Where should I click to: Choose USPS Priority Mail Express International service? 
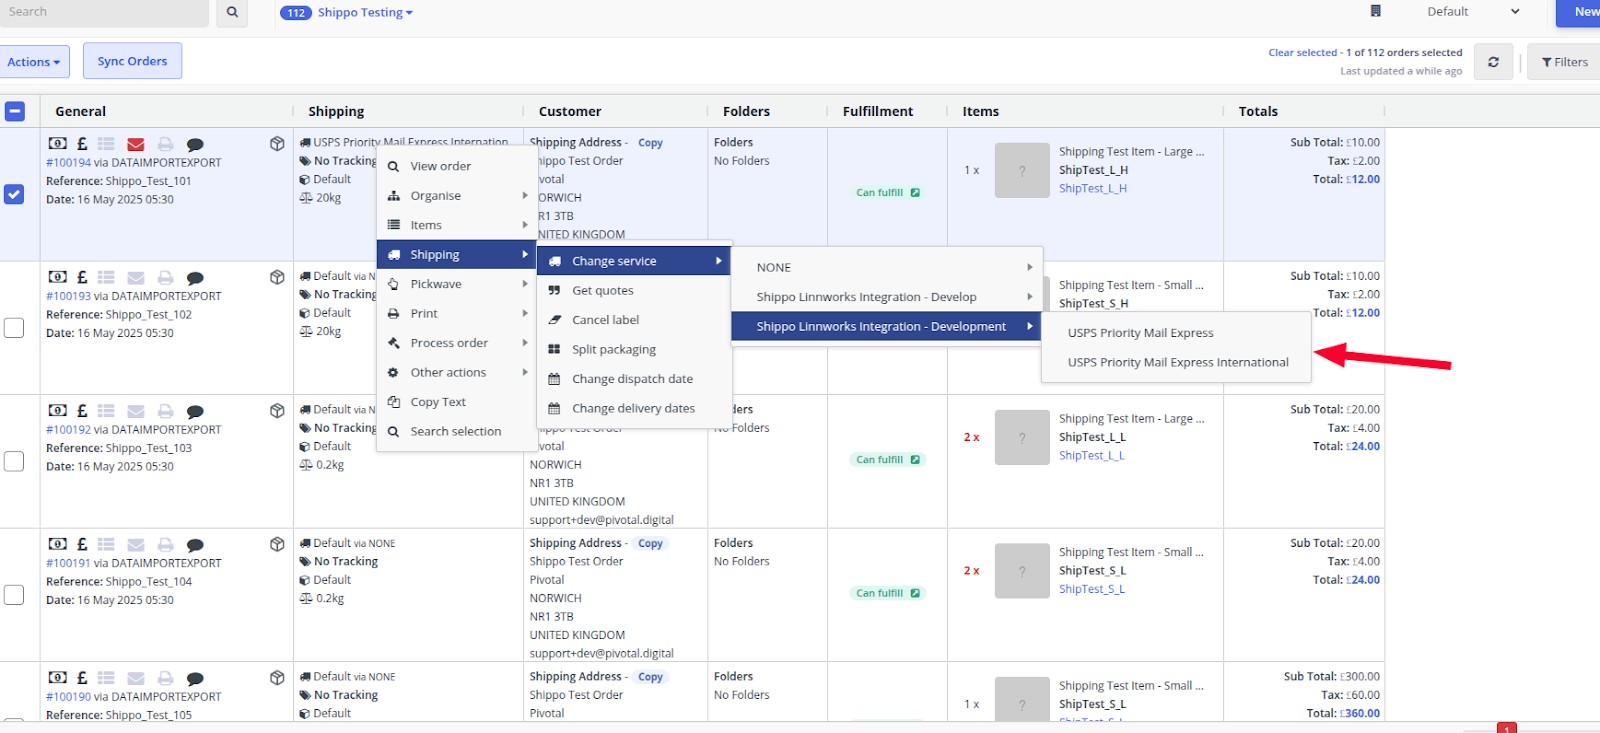pyautogui.click(x=1177, y=362)
